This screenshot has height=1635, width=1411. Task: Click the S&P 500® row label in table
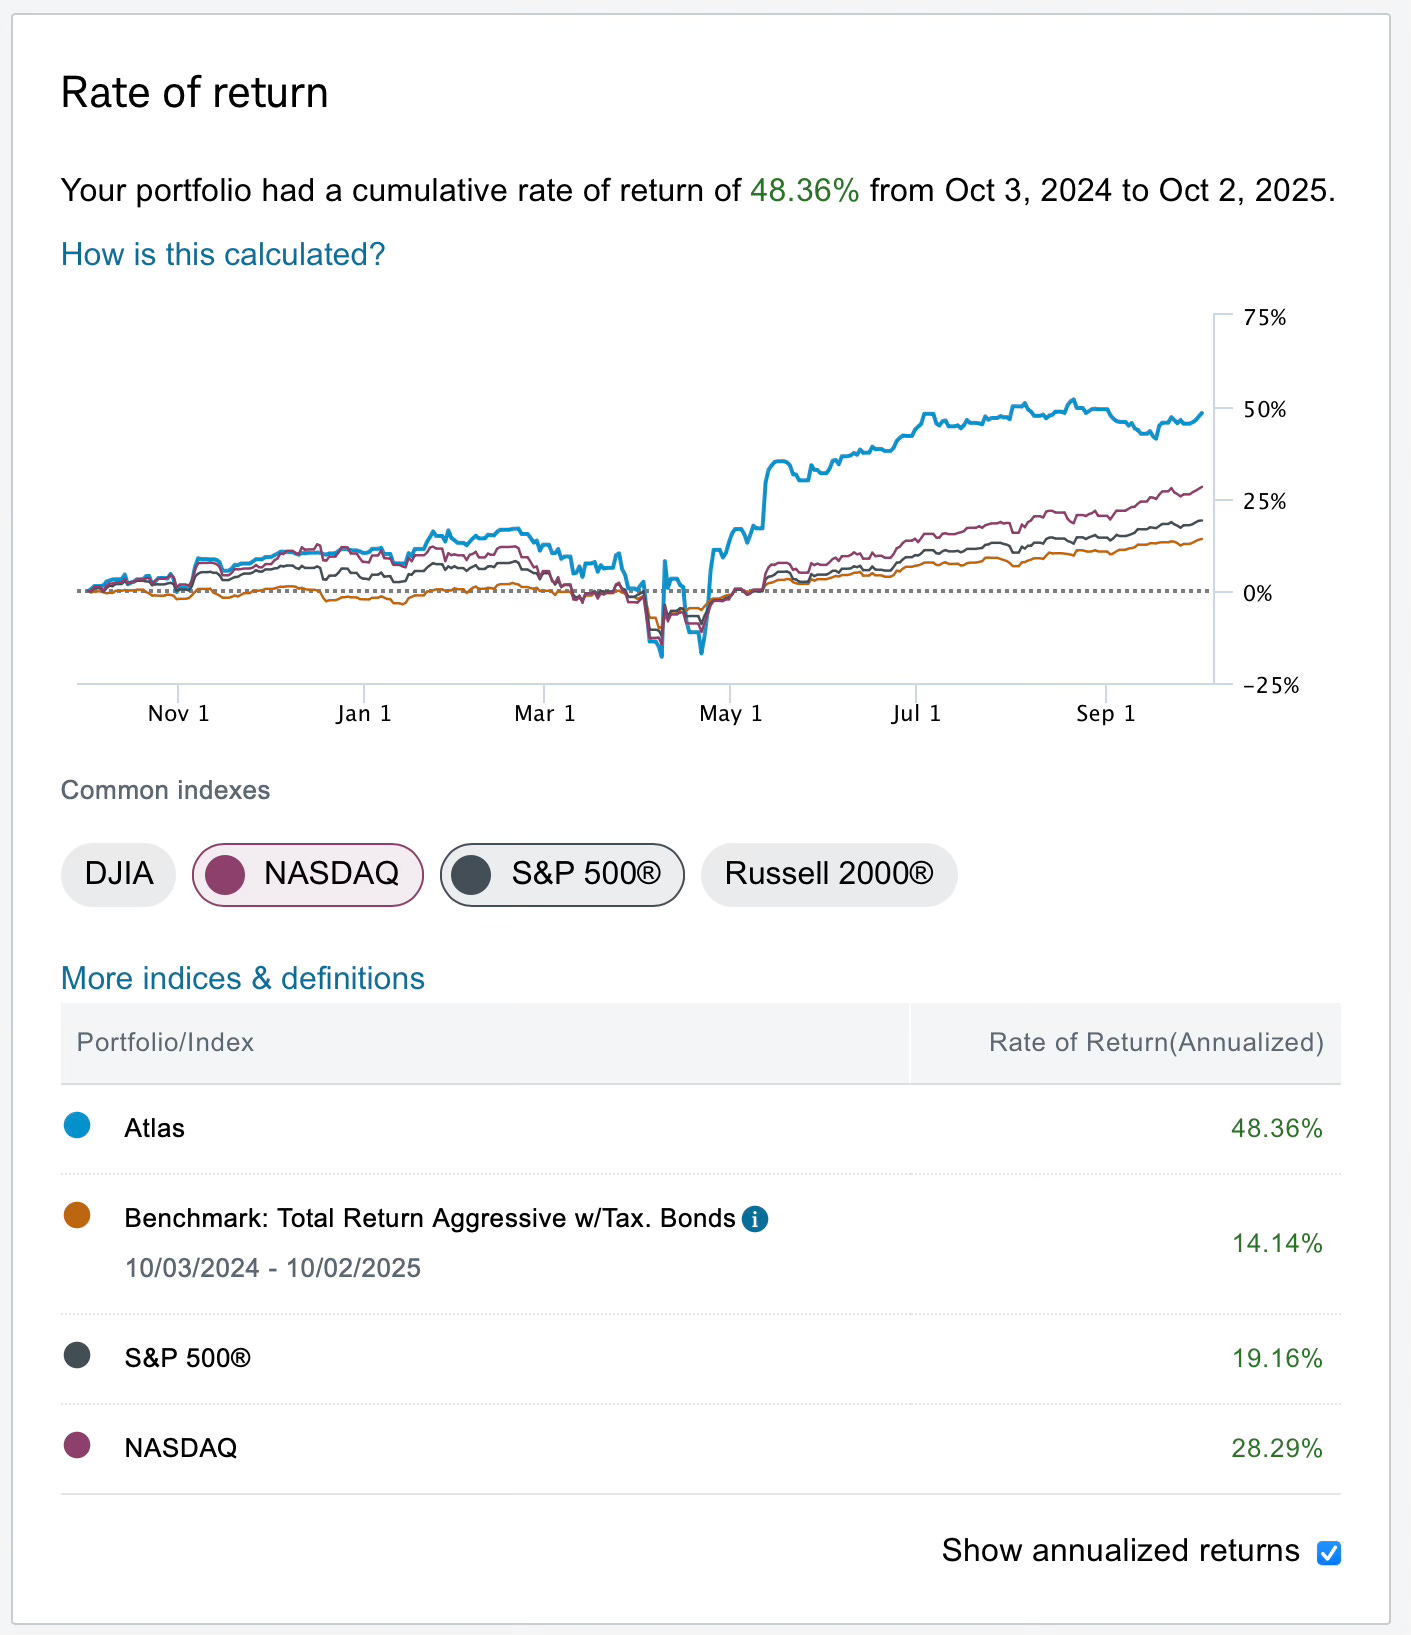click(x=188, y=1358)
